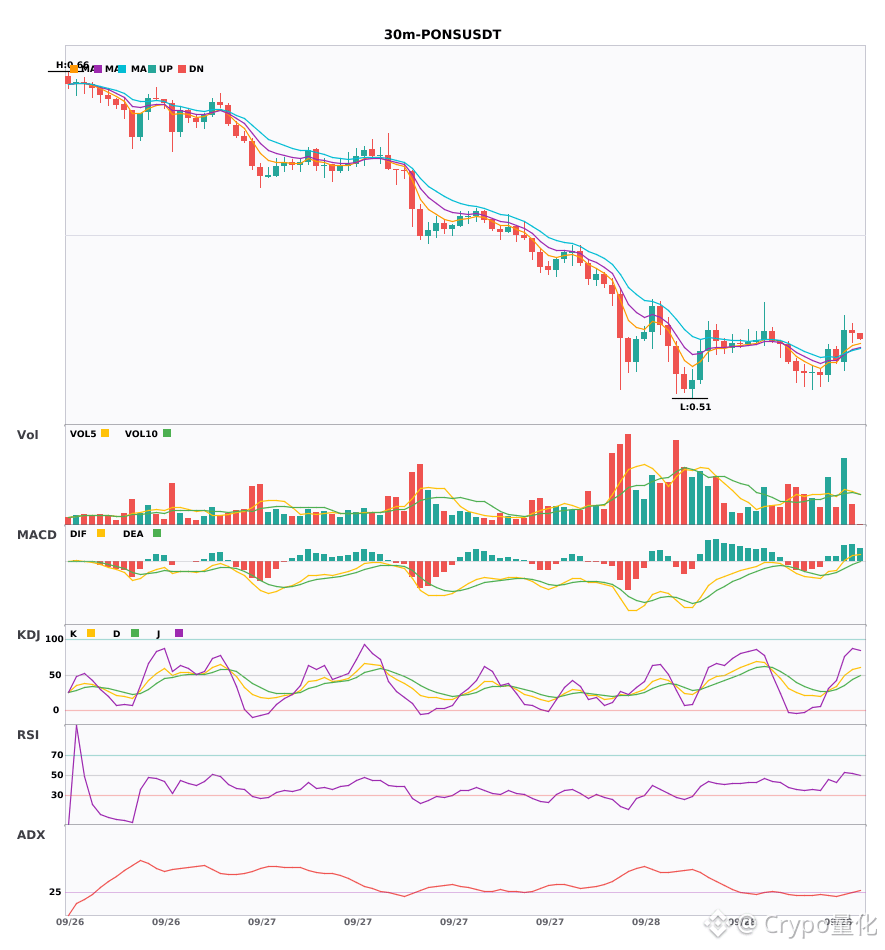Click the KDJ panel label

click(28, 635)
